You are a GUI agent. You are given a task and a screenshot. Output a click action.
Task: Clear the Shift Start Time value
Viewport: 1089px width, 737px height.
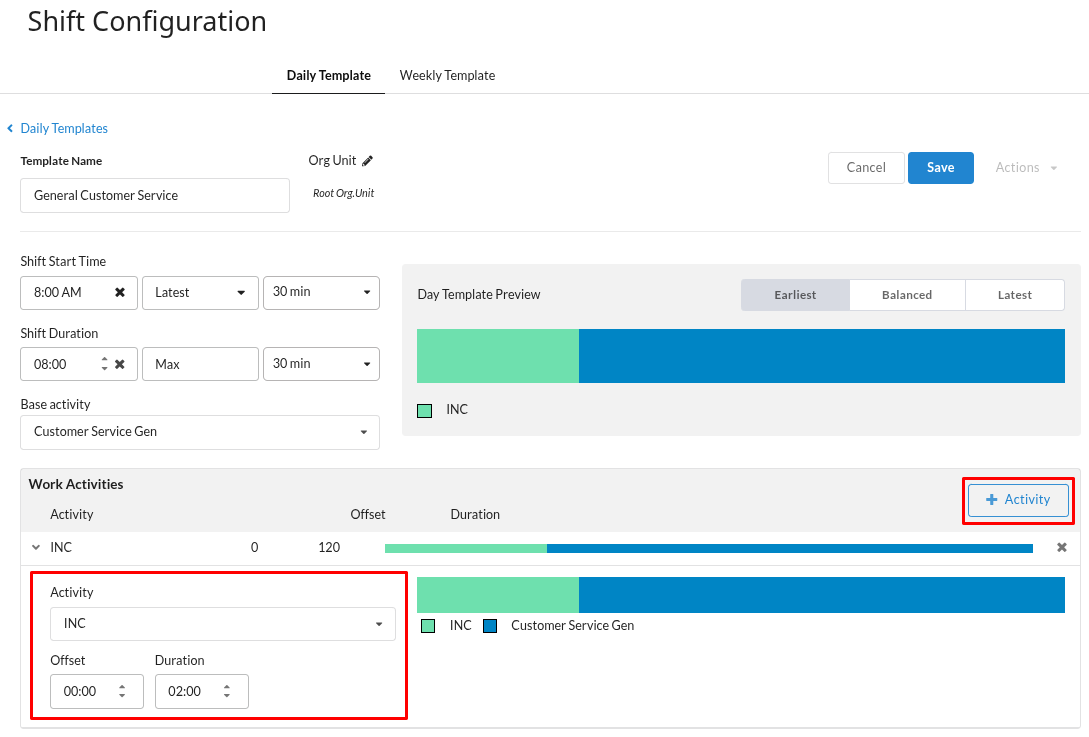tap(120, 293)
